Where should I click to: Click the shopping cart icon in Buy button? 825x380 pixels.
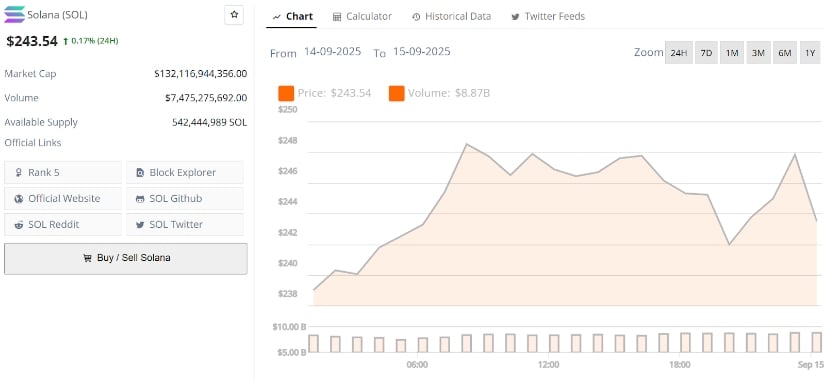coord(87,258)
